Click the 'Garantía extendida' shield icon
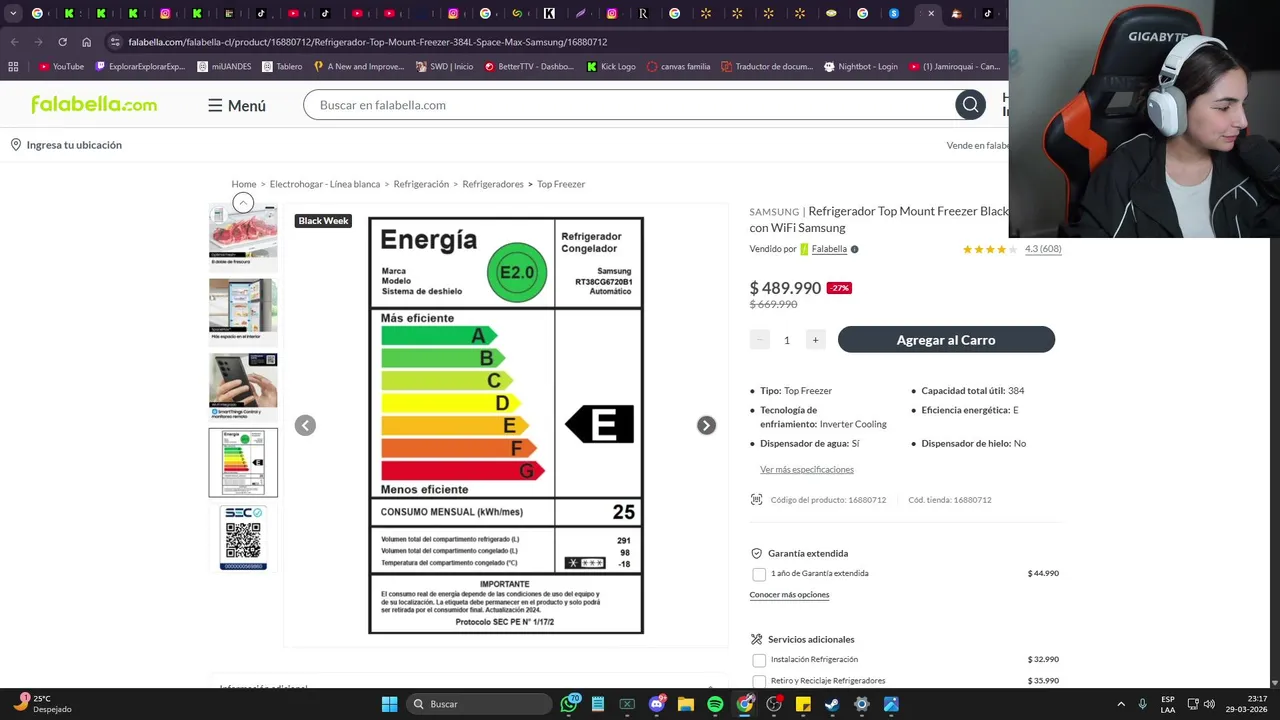 point(757,553)
